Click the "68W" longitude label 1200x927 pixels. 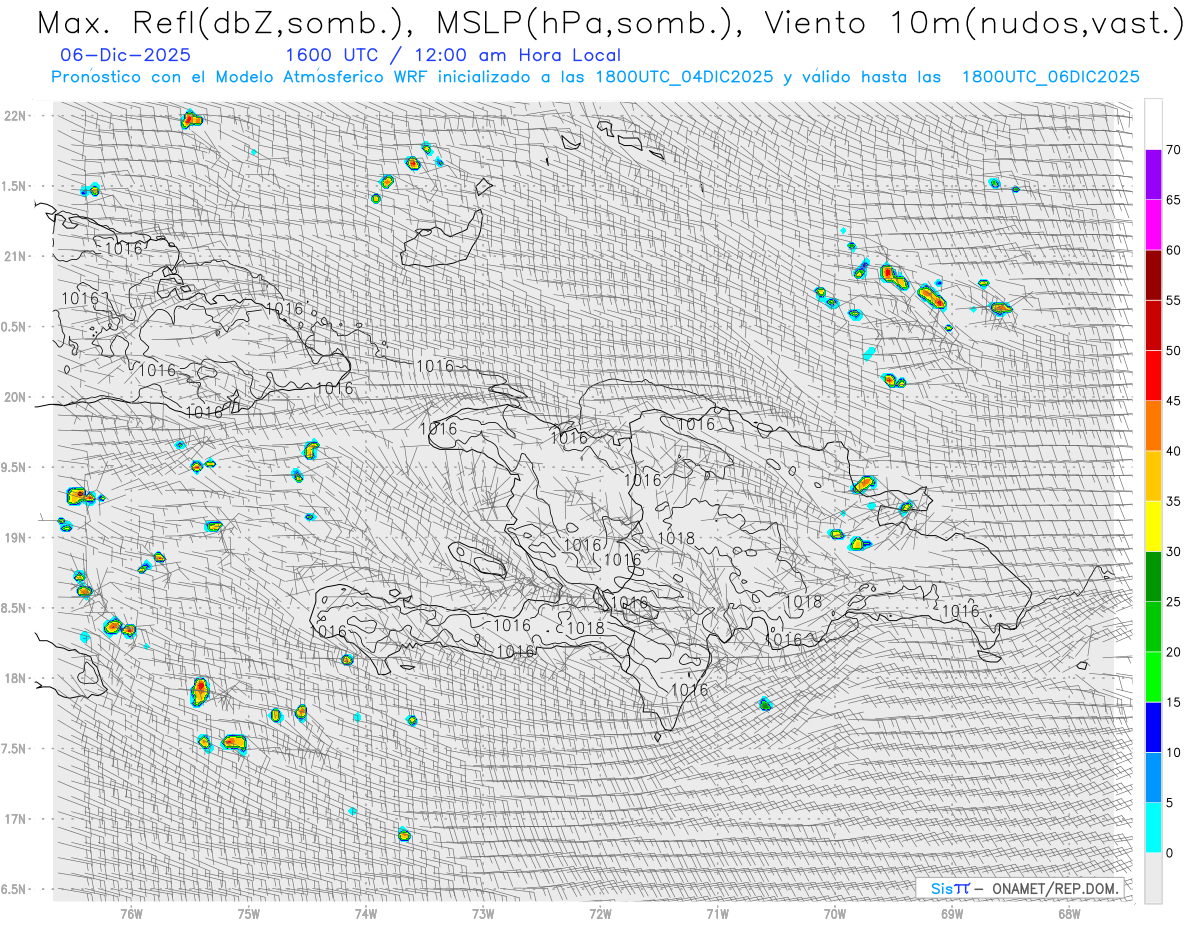click(1069, 912)
